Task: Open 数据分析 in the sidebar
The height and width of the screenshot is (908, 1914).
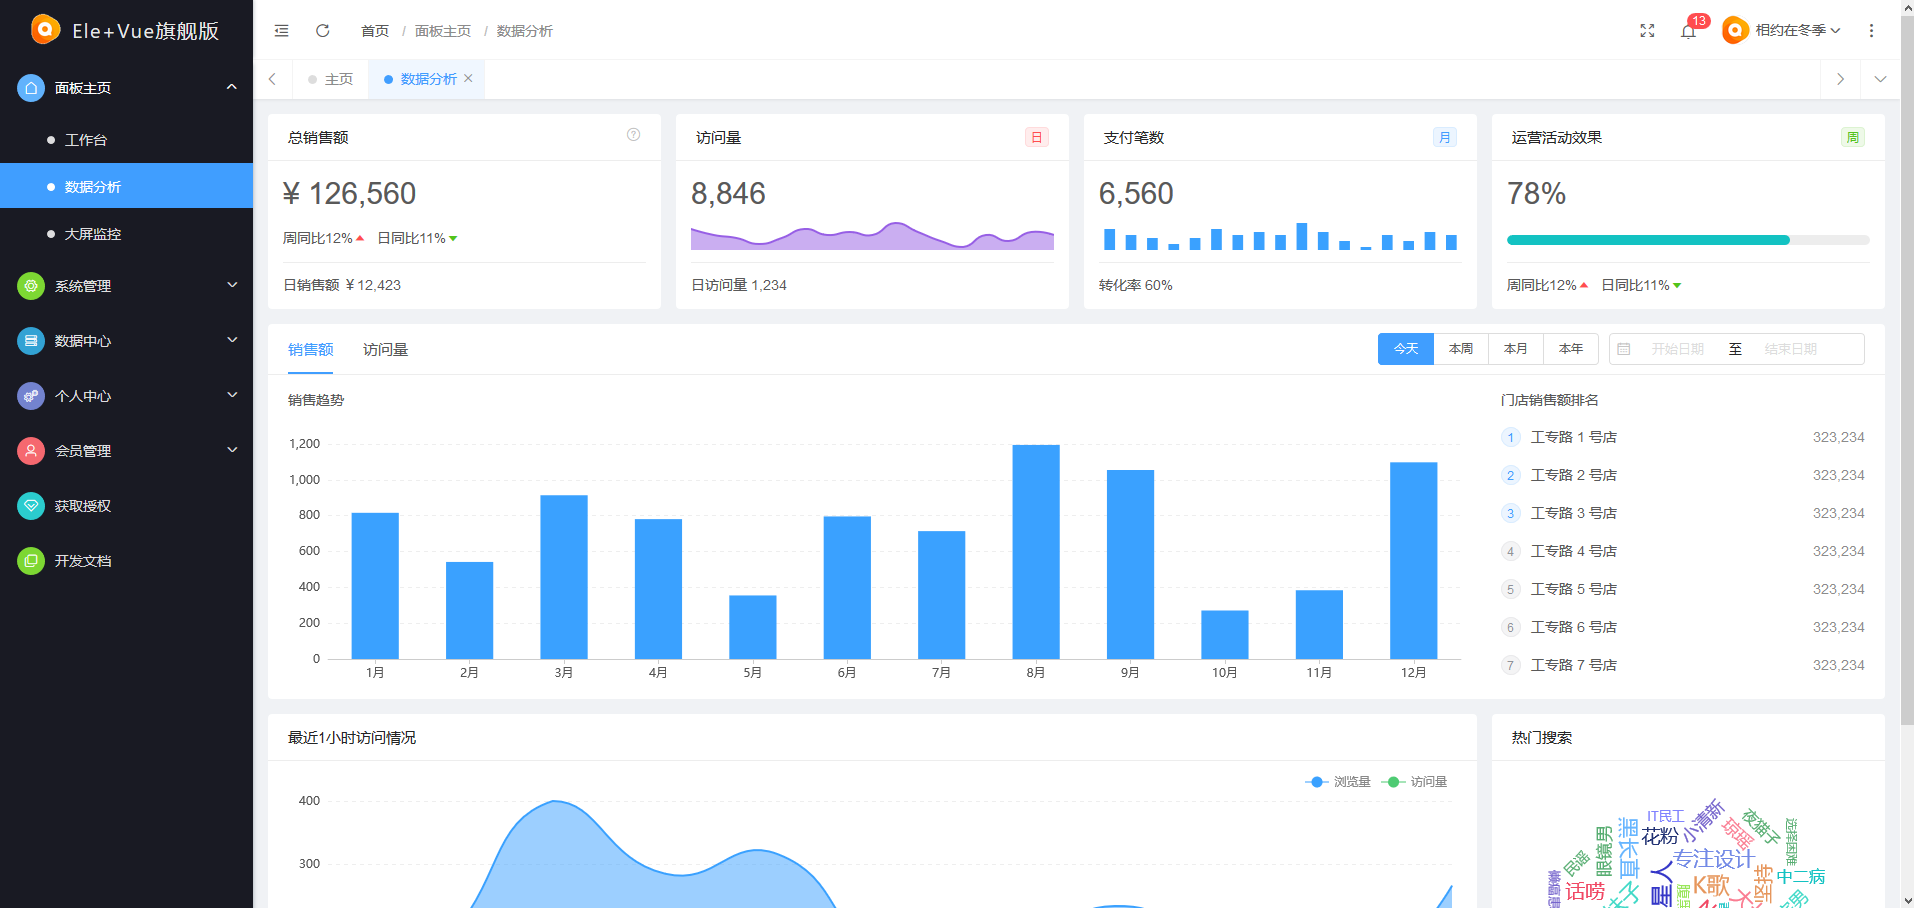Action: 126,186
